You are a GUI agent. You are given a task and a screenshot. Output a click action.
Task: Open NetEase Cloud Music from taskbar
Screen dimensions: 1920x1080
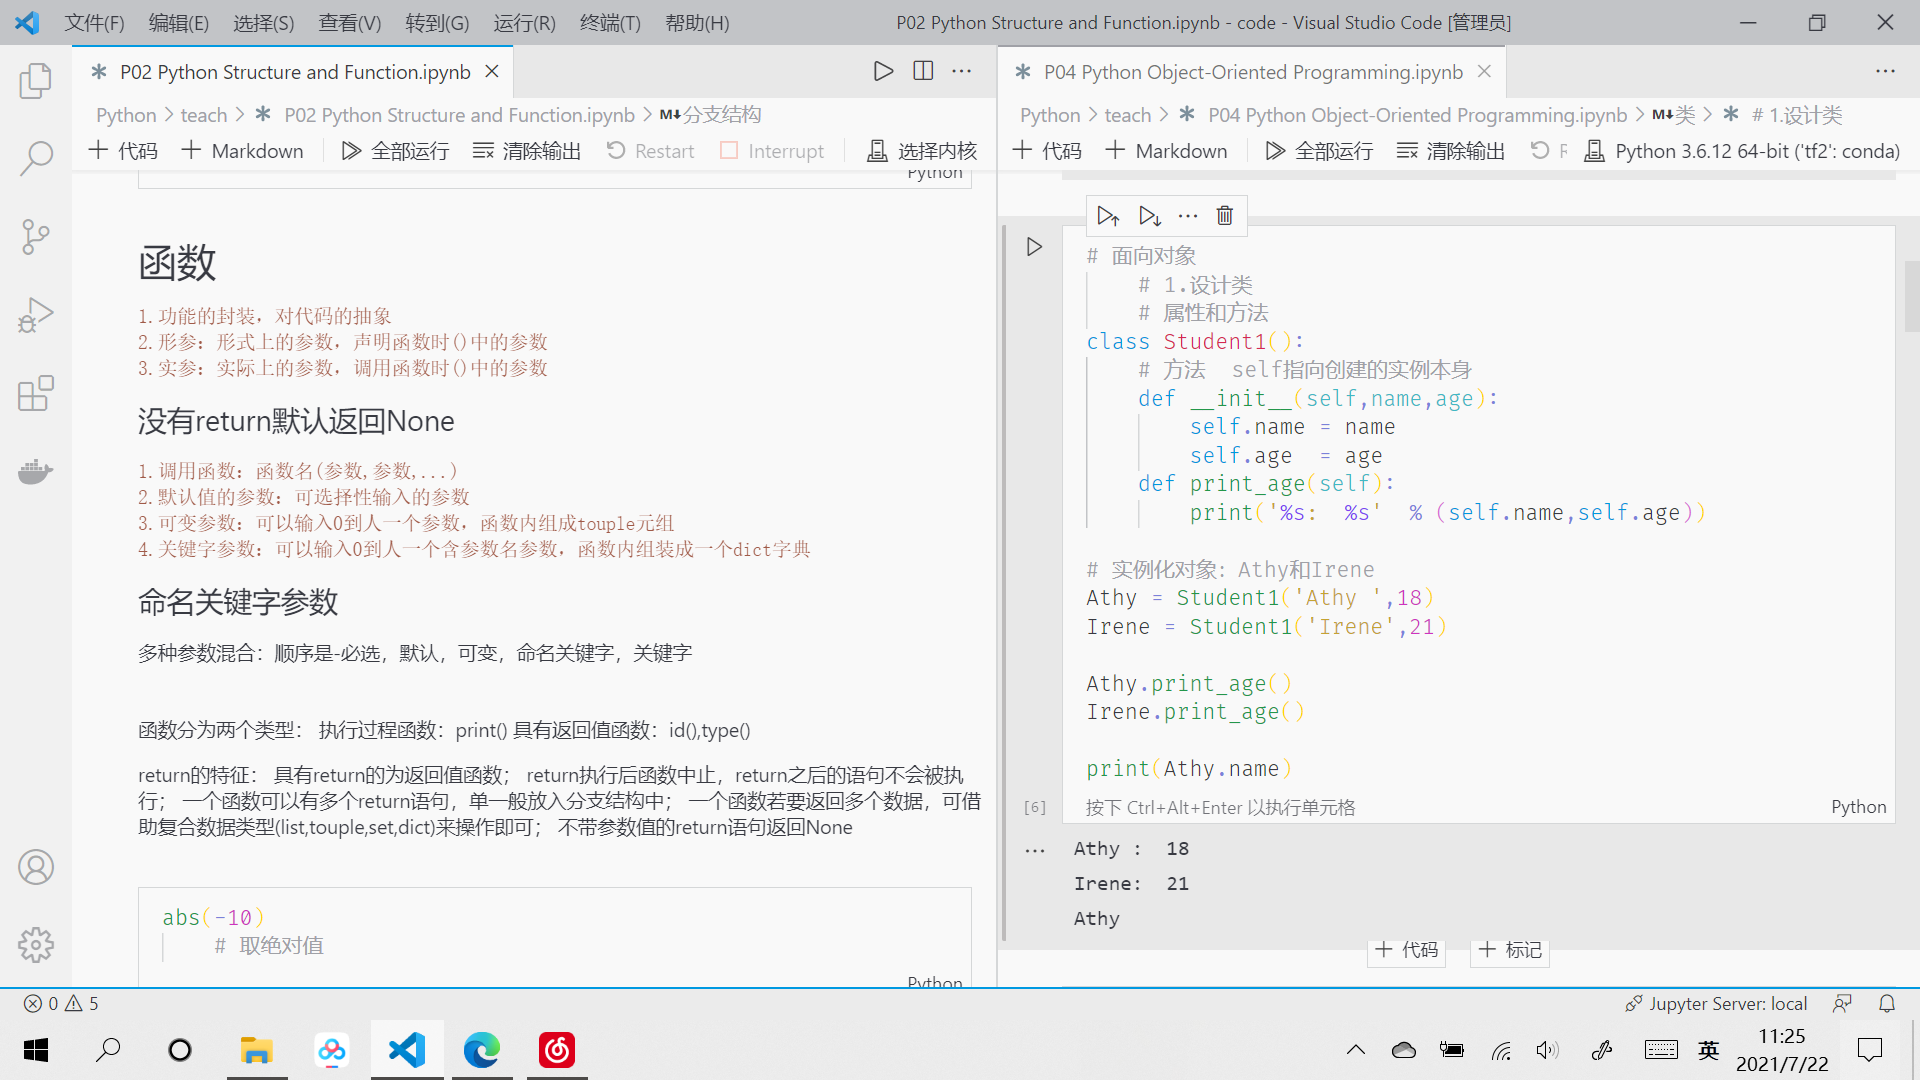[557, 1050]
